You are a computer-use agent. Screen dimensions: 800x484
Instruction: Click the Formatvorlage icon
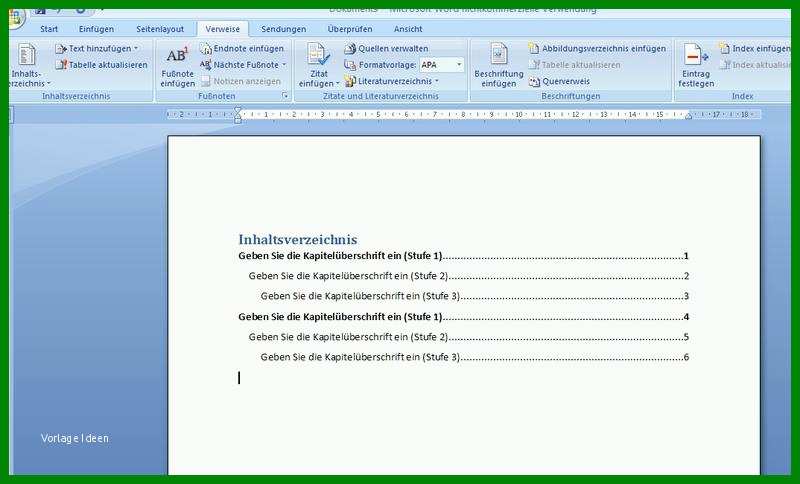[x=350, y=65]
